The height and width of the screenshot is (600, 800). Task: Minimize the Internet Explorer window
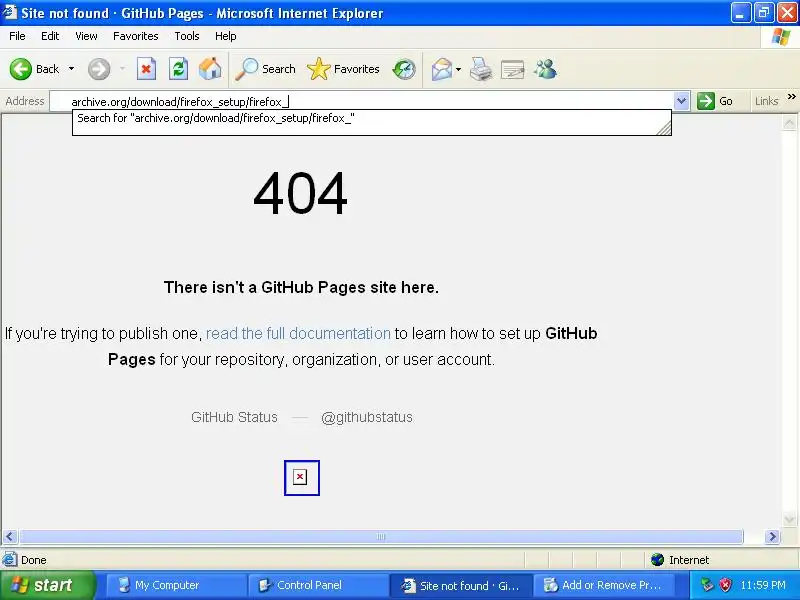point(740,13)
